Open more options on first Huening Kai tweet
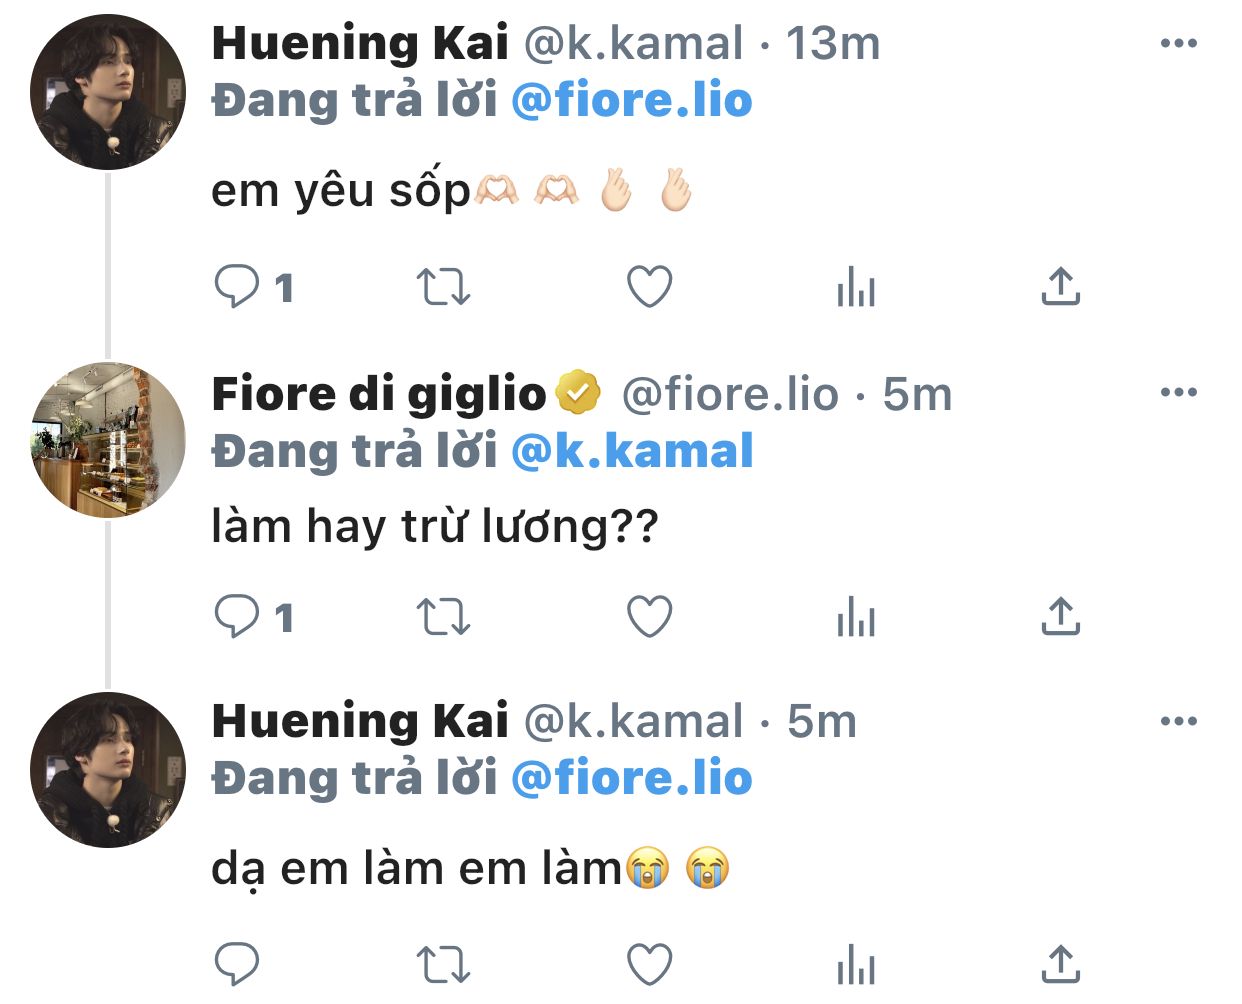1242x1004 pixels. click(1178, 43)
